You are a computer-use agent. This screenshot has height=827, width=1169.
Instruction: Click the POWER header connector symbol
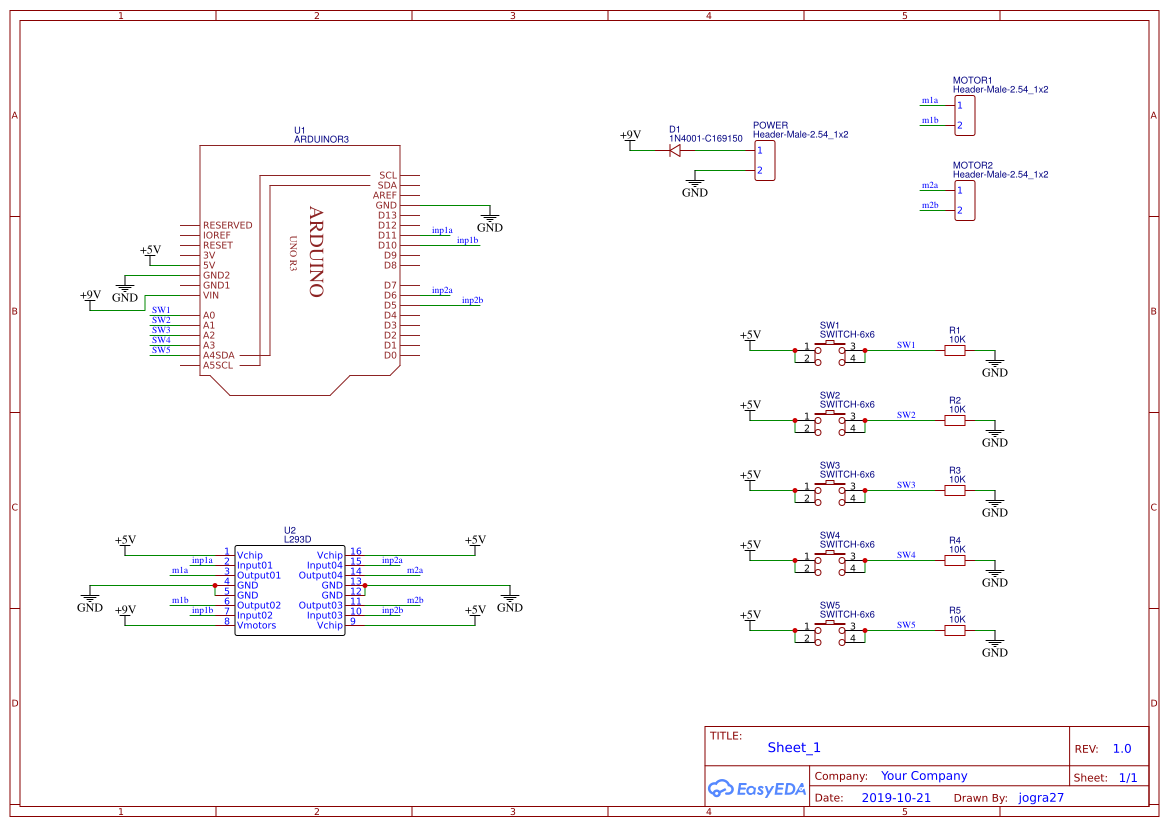(763, 161)
